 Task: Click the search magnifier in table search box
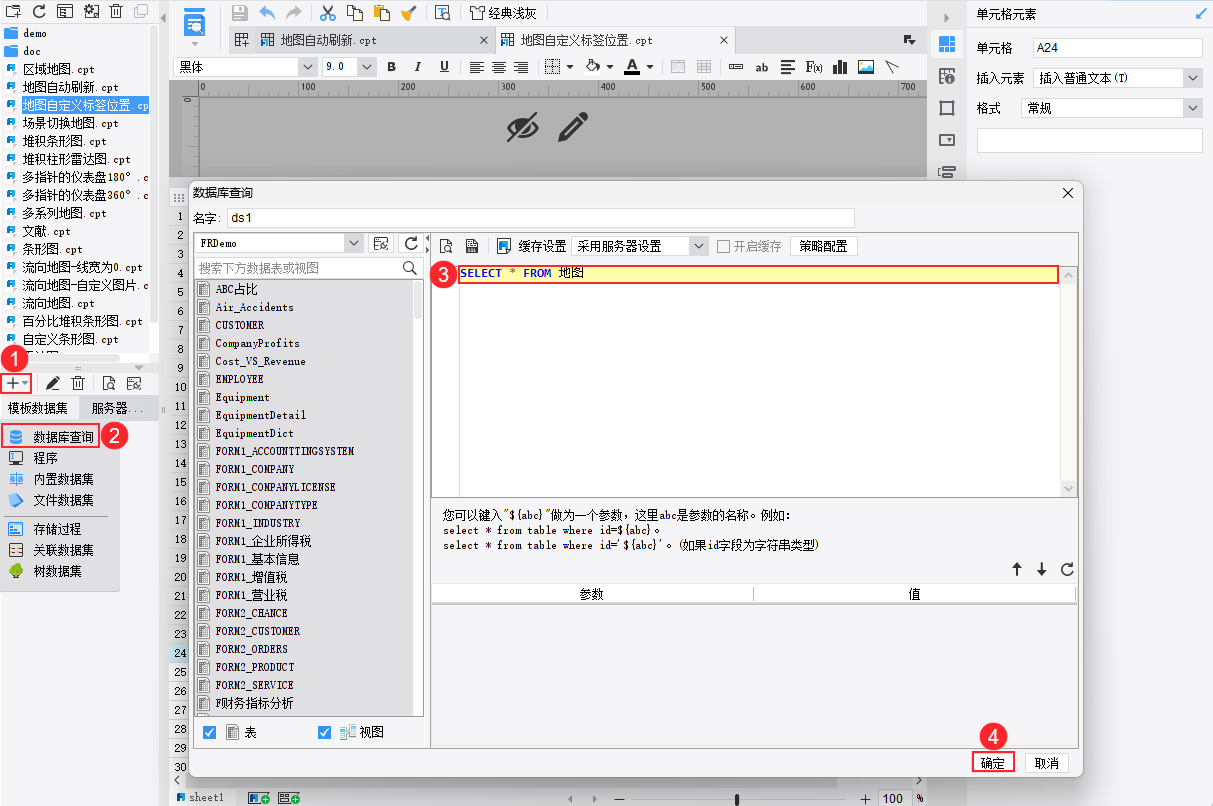409,268
